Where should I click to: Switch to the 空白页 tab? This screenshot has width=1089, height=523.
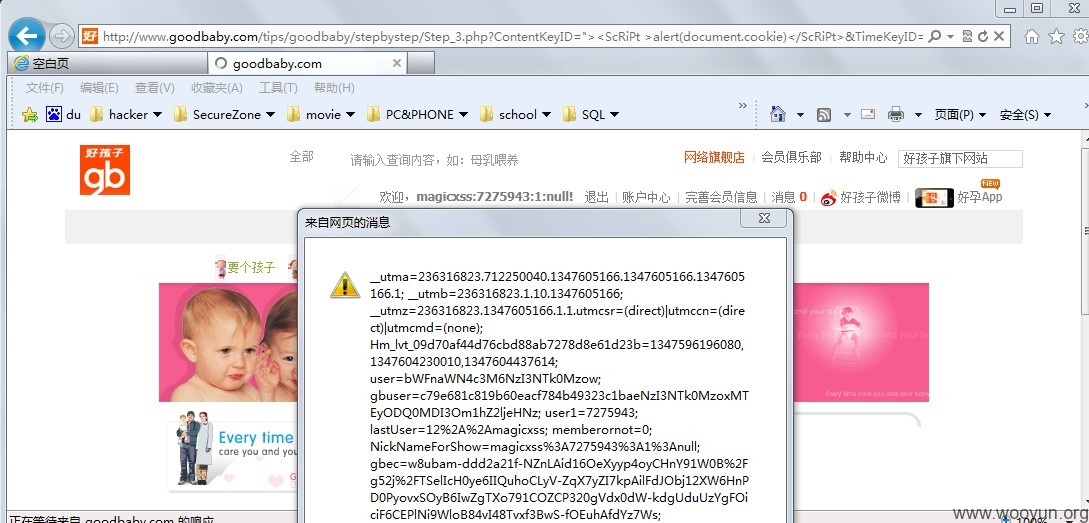tap(108, 63)
